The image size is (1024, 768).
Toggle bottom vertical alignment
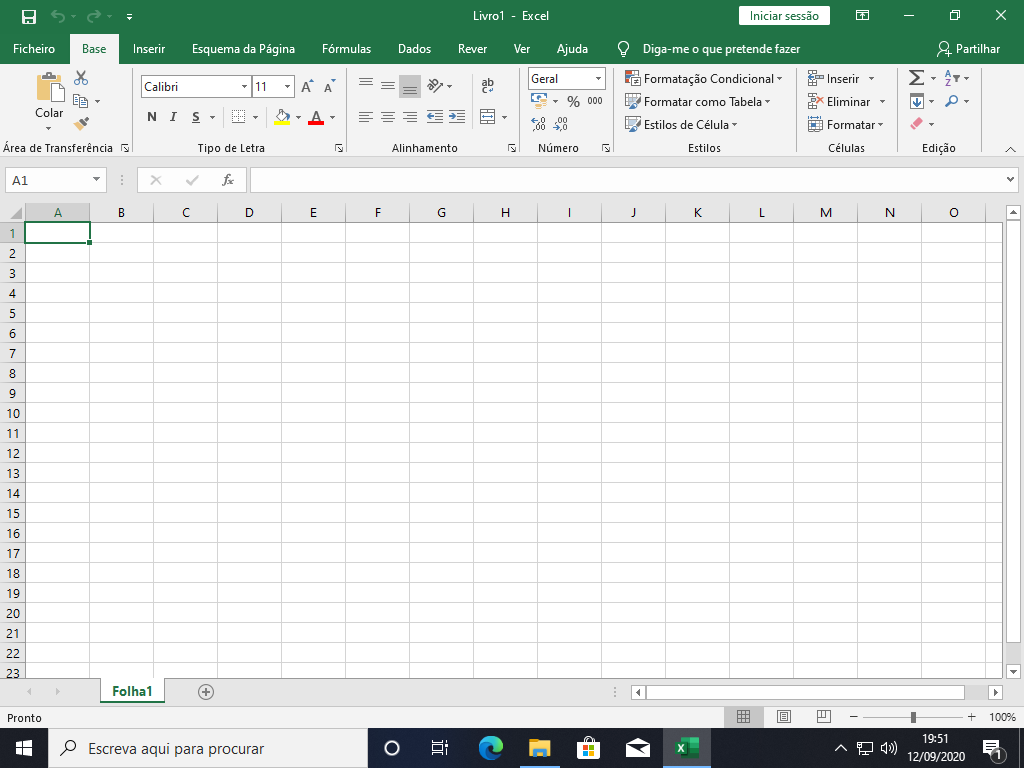pos(410,86)
